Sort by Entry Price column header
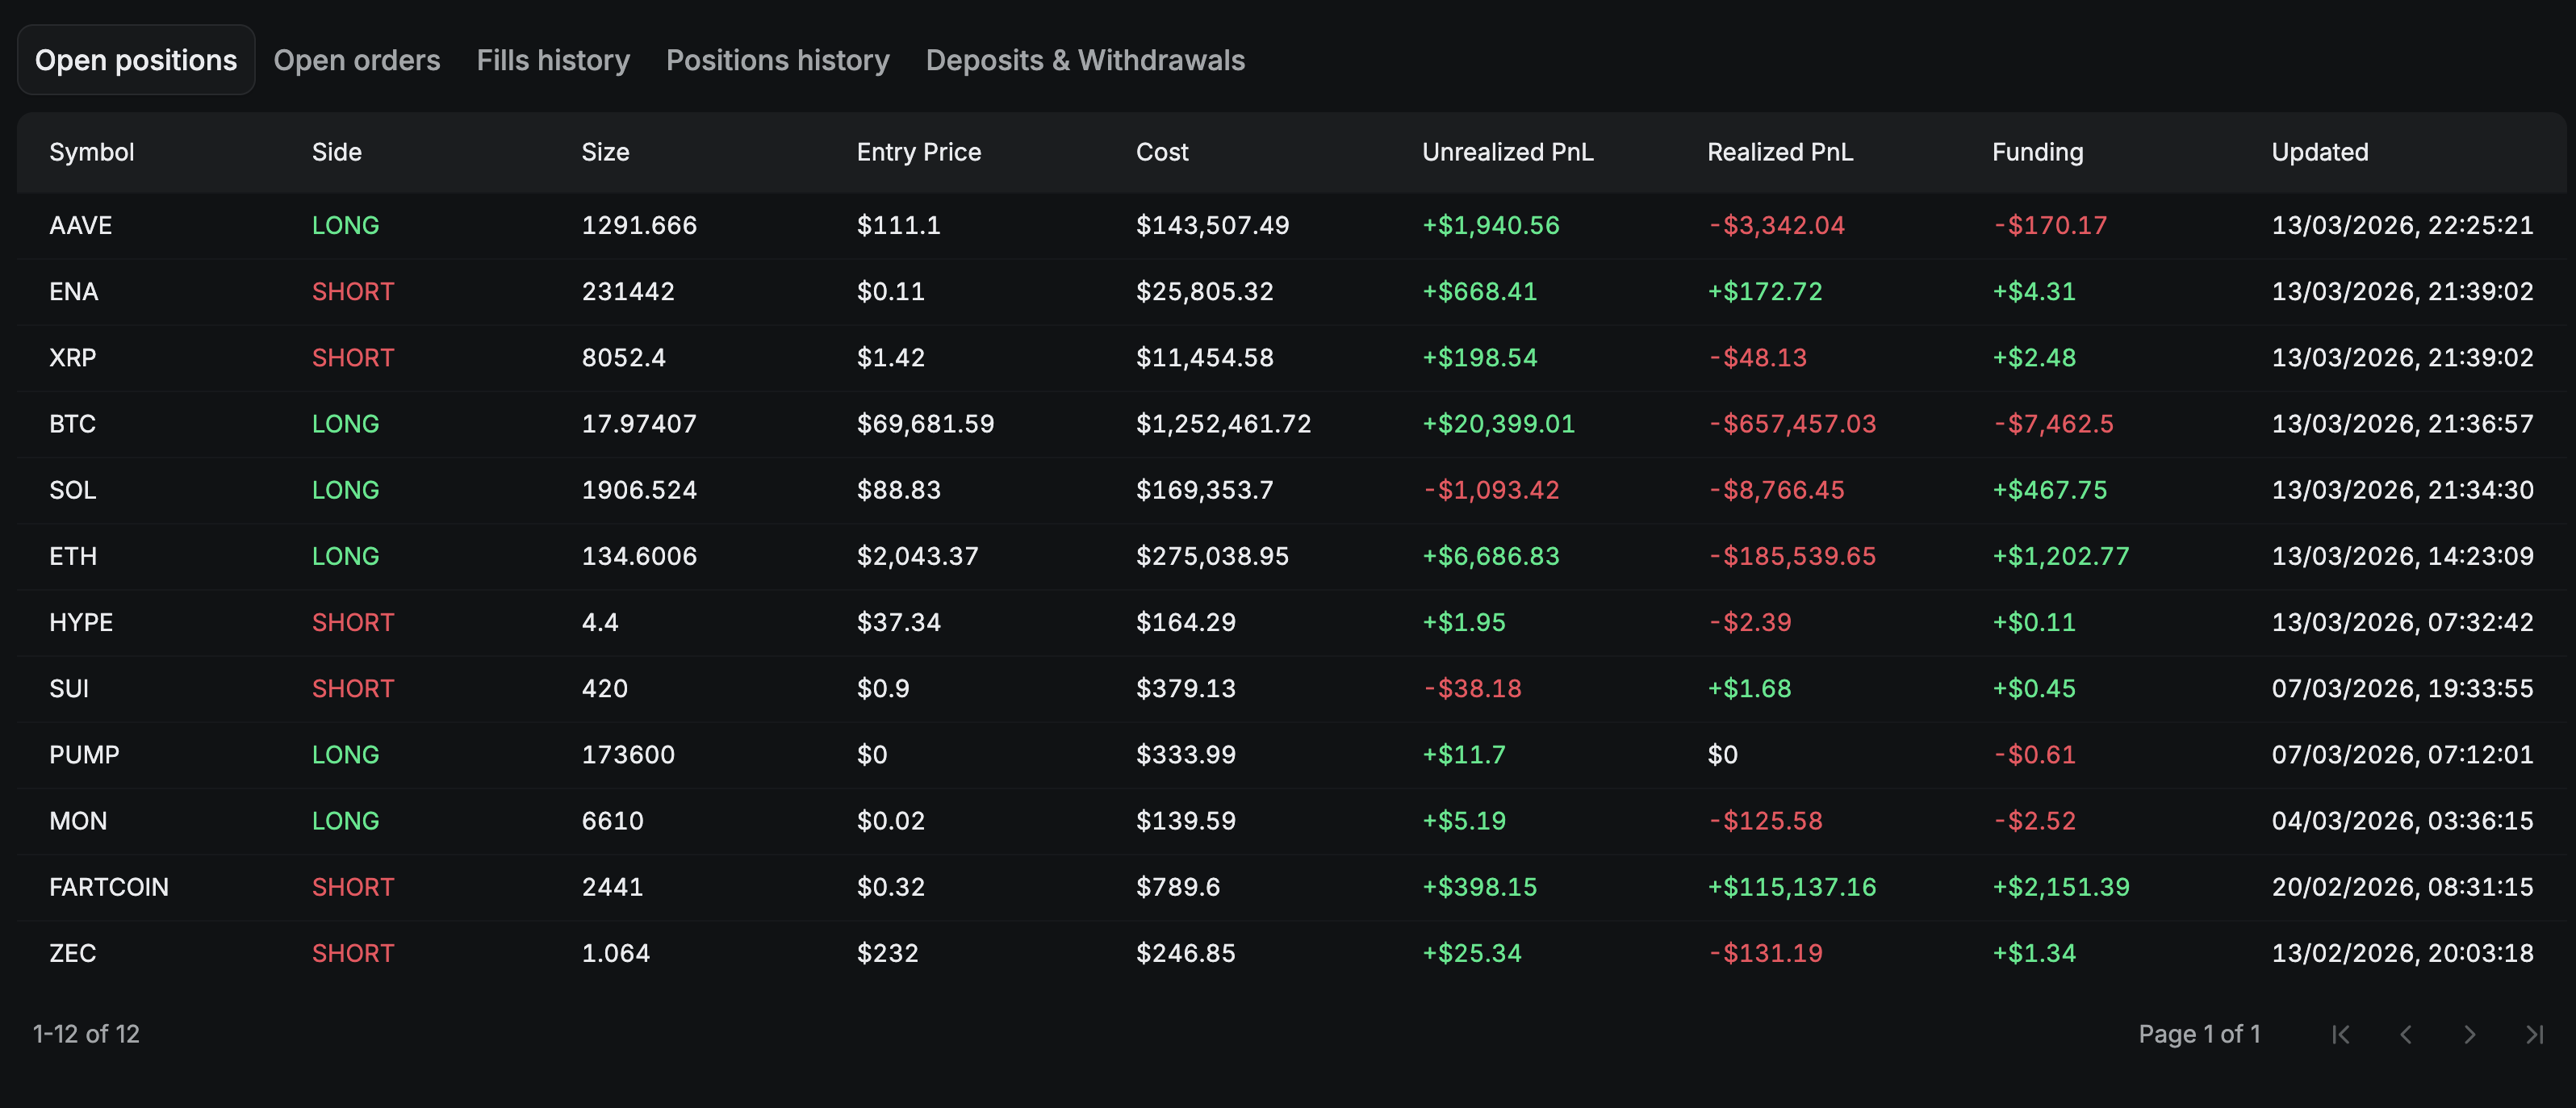 (x=919, y=152)
